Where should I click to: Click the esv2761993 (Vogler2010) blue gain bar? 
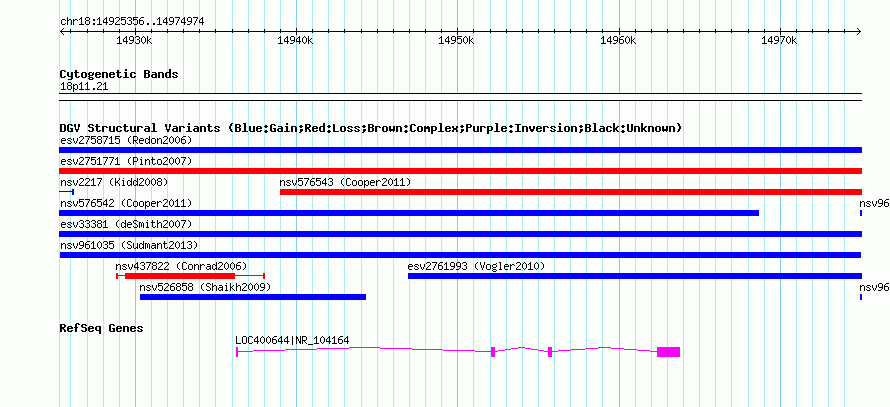(635, 276)
